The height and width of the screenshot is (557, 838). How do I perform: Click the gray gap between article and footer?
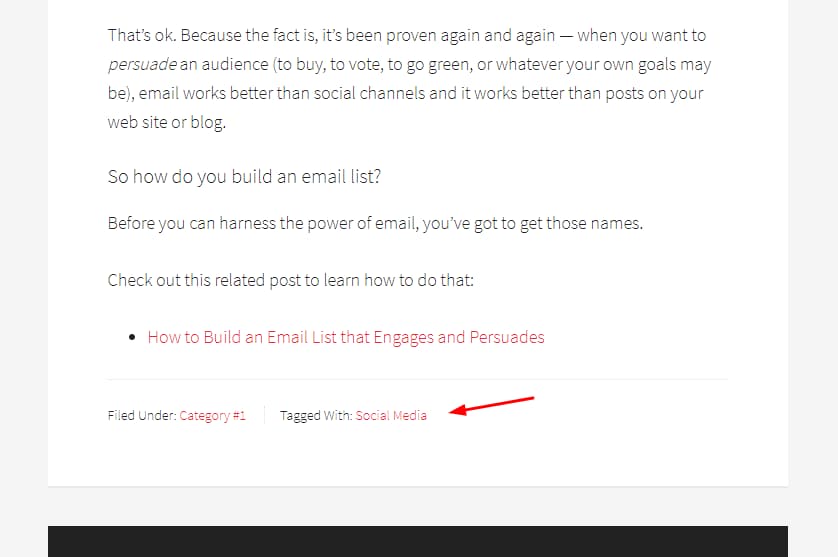418,506
